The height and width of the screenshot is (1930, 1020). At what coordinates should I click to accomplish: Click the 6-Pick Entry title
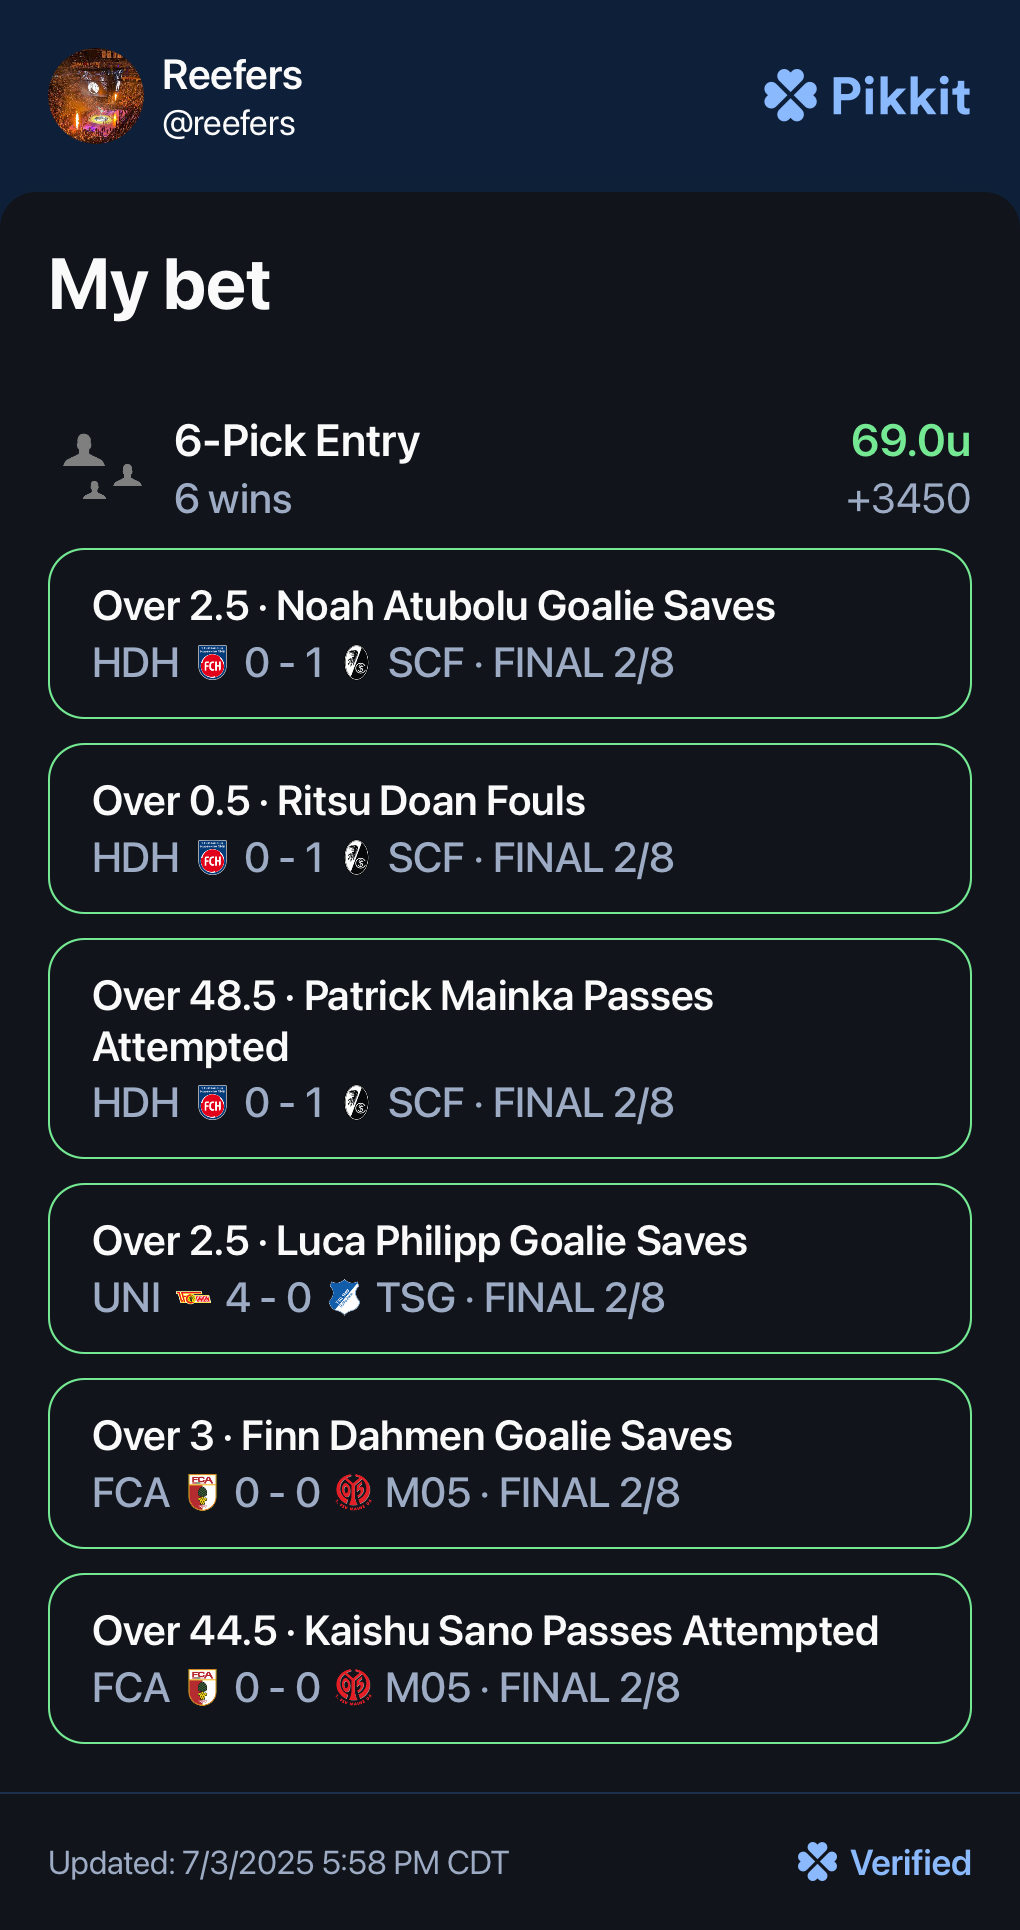(x=297, y=441)
